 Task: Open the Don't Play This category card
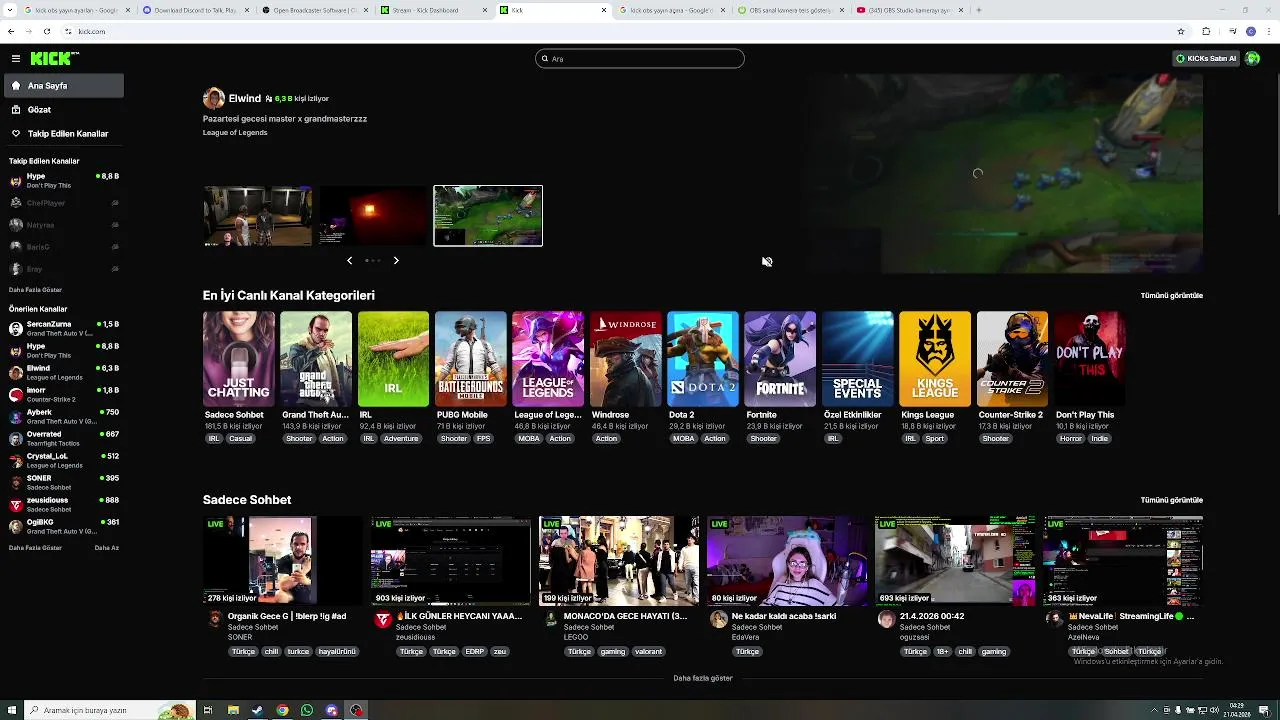tap(1090, 359)
